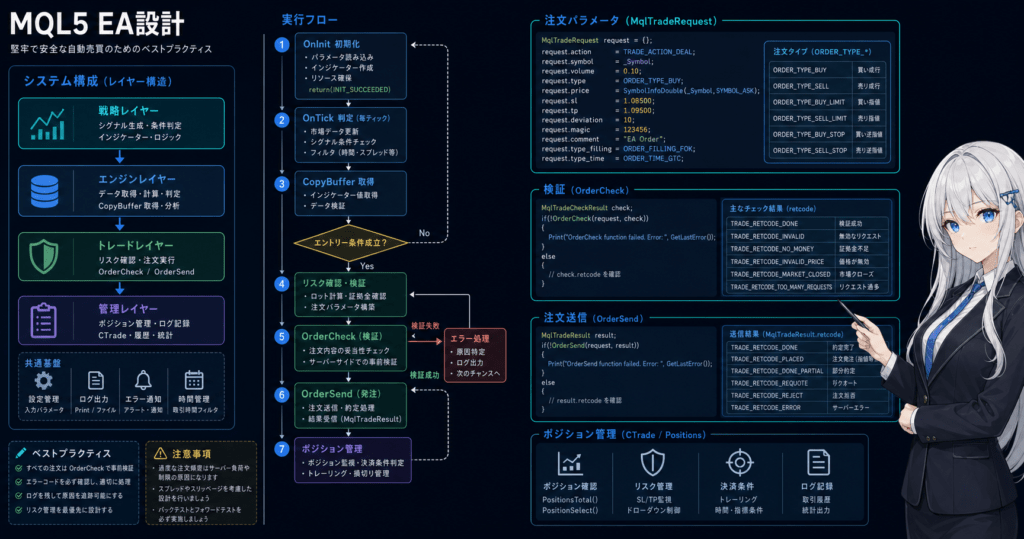Click the PositionsTotal() text
This screenshot has height=539, width=1024.
[569, 500]
